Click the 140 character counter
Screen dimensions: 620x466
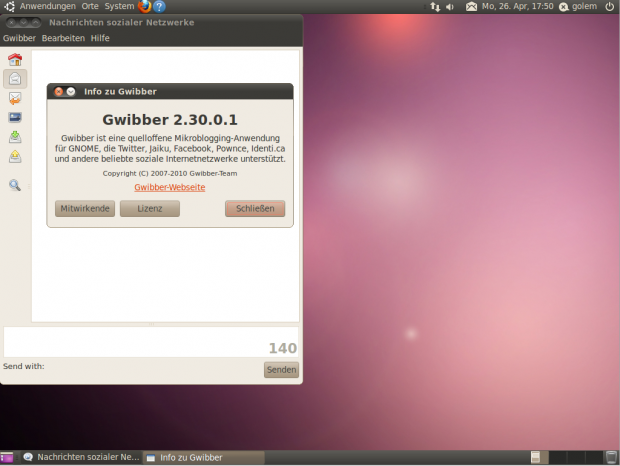283,348
